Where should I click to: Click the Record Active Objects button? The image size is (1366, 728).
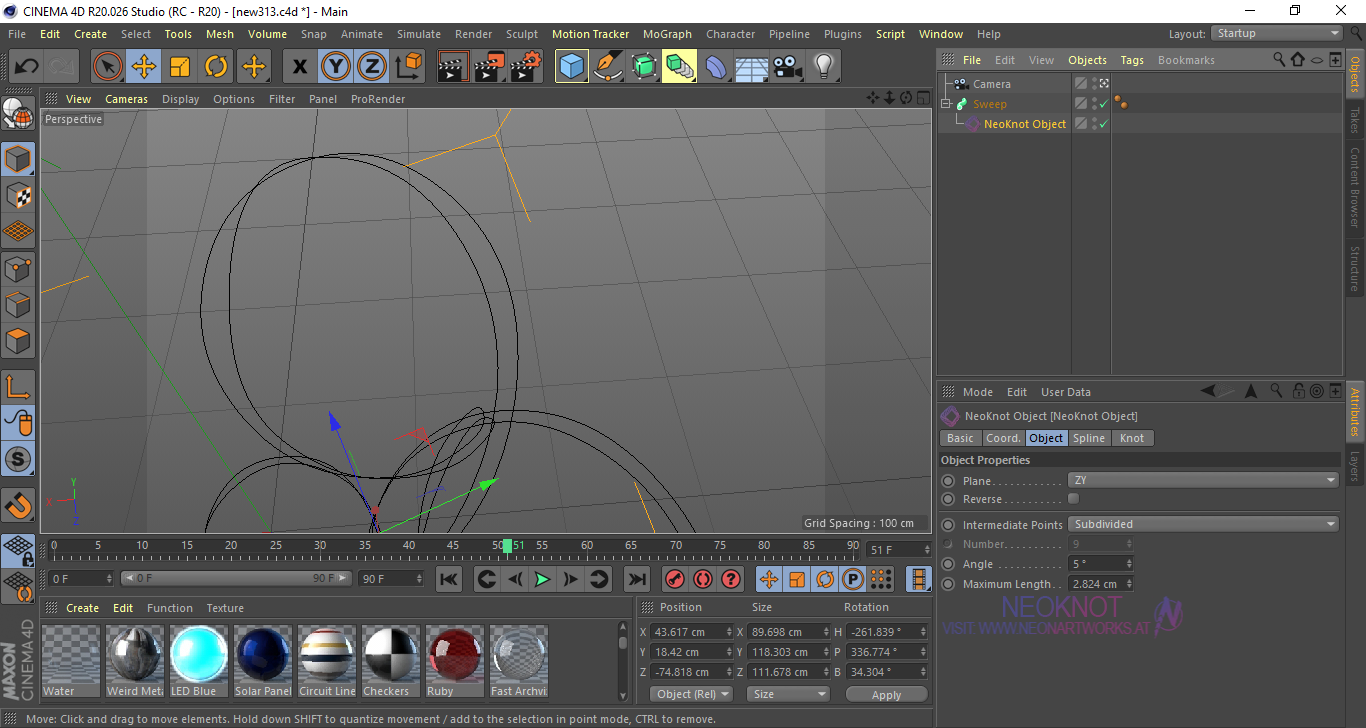click(x=674, y=579)
